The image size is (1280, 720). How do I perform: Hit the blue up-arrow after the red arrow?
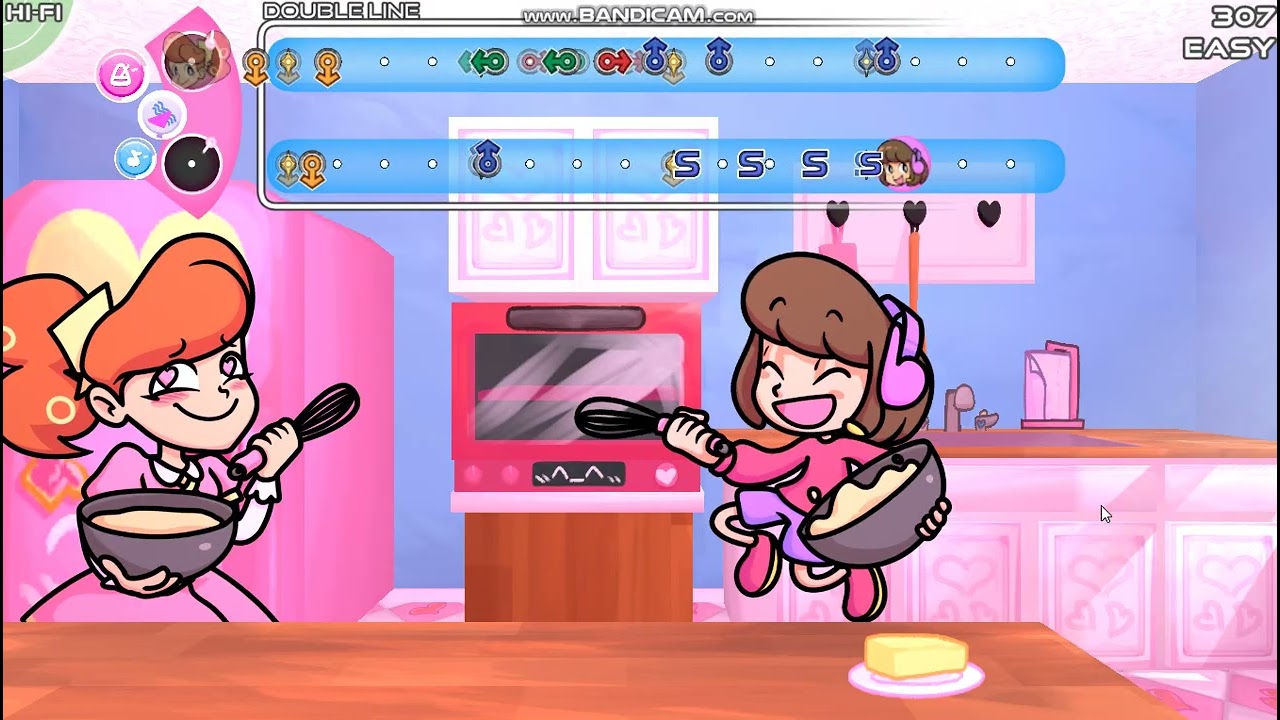click(x=654, y=56)
